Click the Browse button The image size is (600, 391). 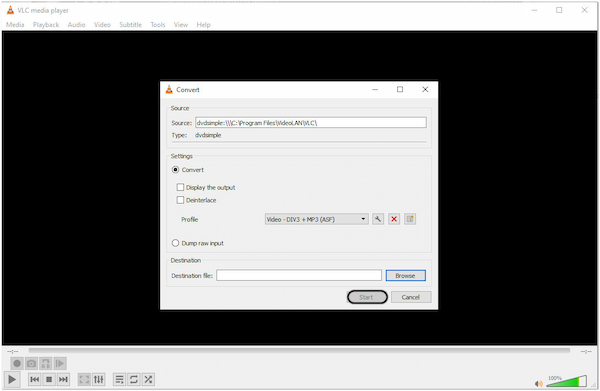pyautogui.click(x=406, y=275)
